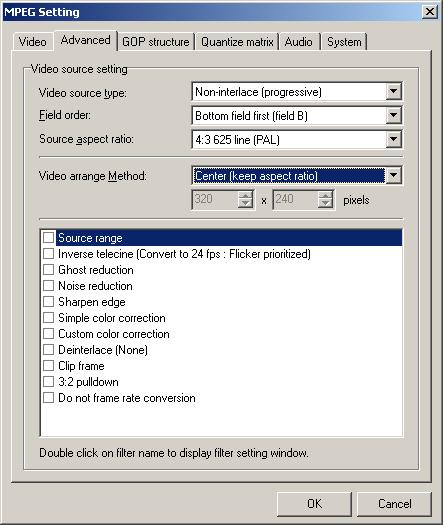This screenshot has width=443, height=525.
Task: Open the GOP structure tab
Action: click(156, 42)
